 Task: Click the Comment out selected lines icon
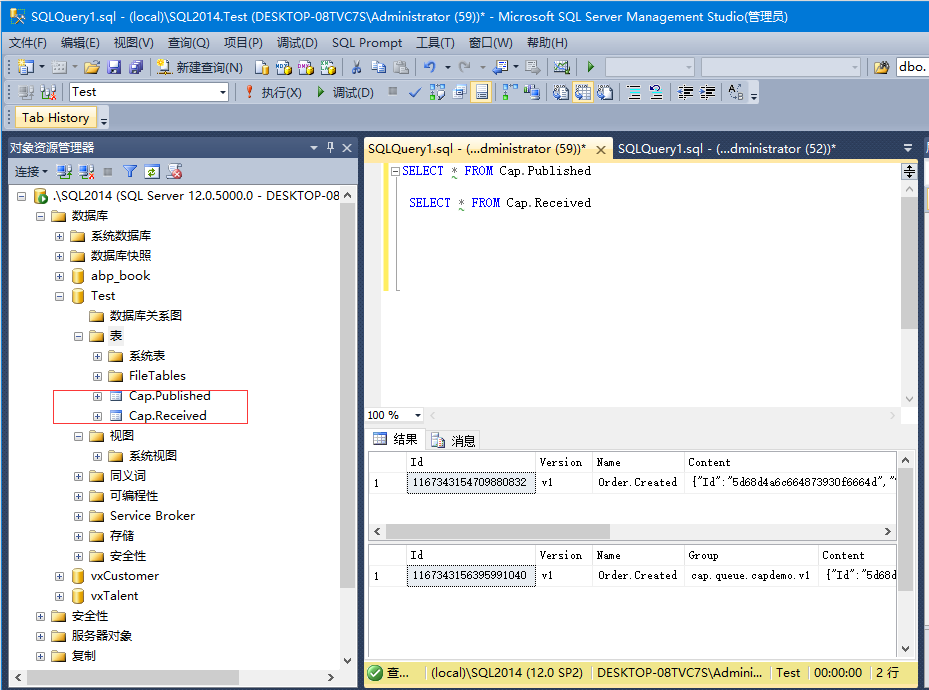(x=634, y=92)
